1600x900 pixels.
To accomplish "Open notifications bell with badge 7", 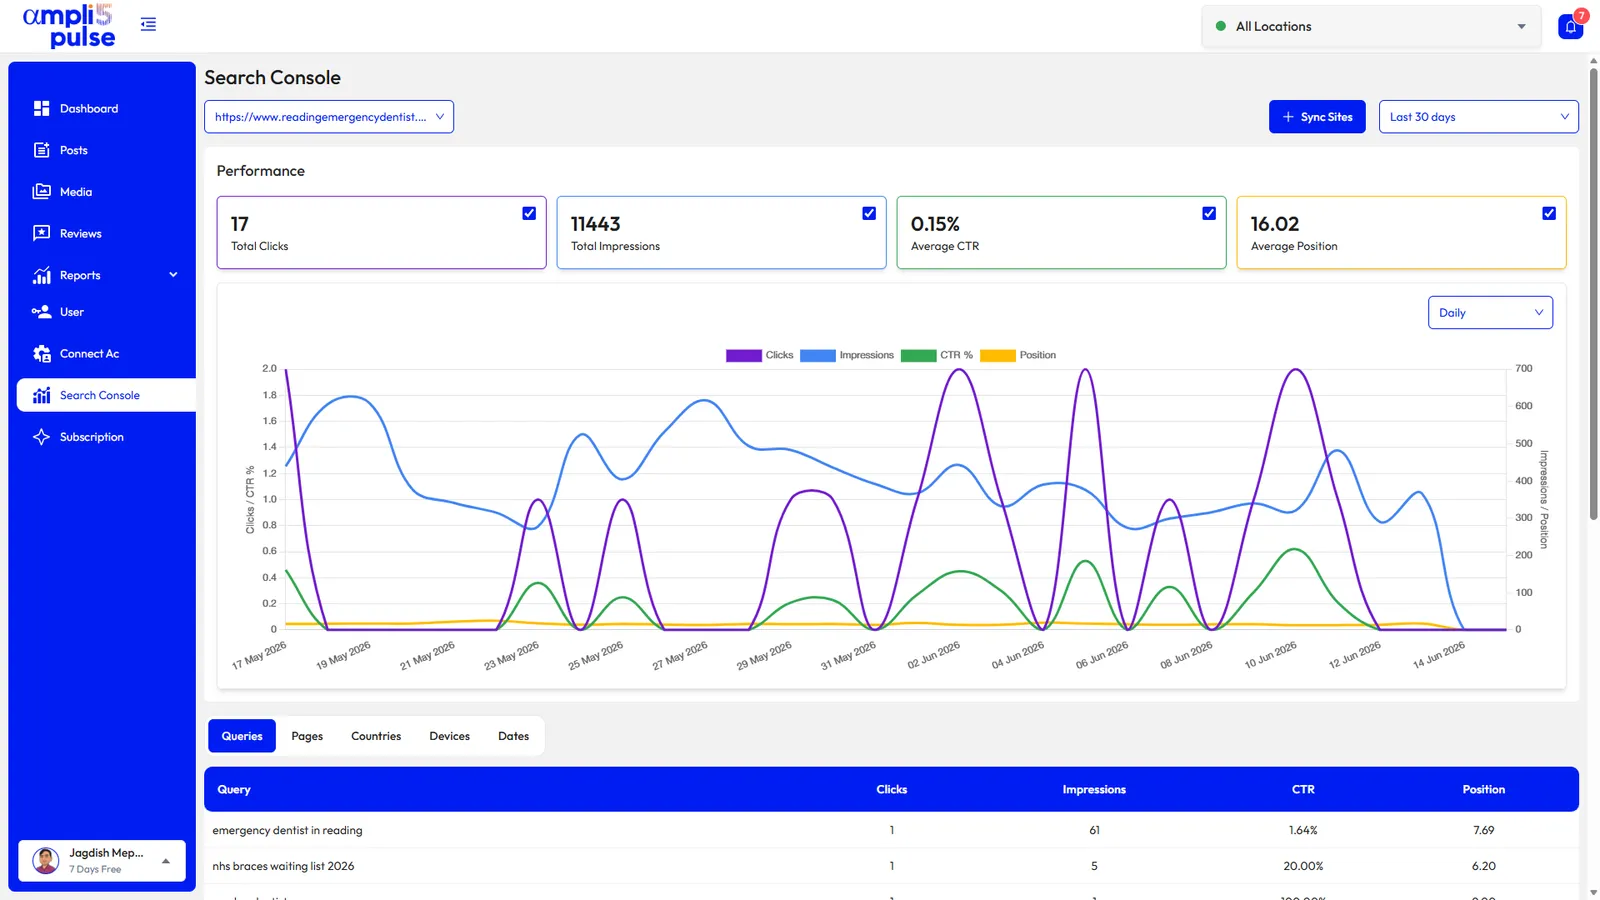I will point(1571,26).
